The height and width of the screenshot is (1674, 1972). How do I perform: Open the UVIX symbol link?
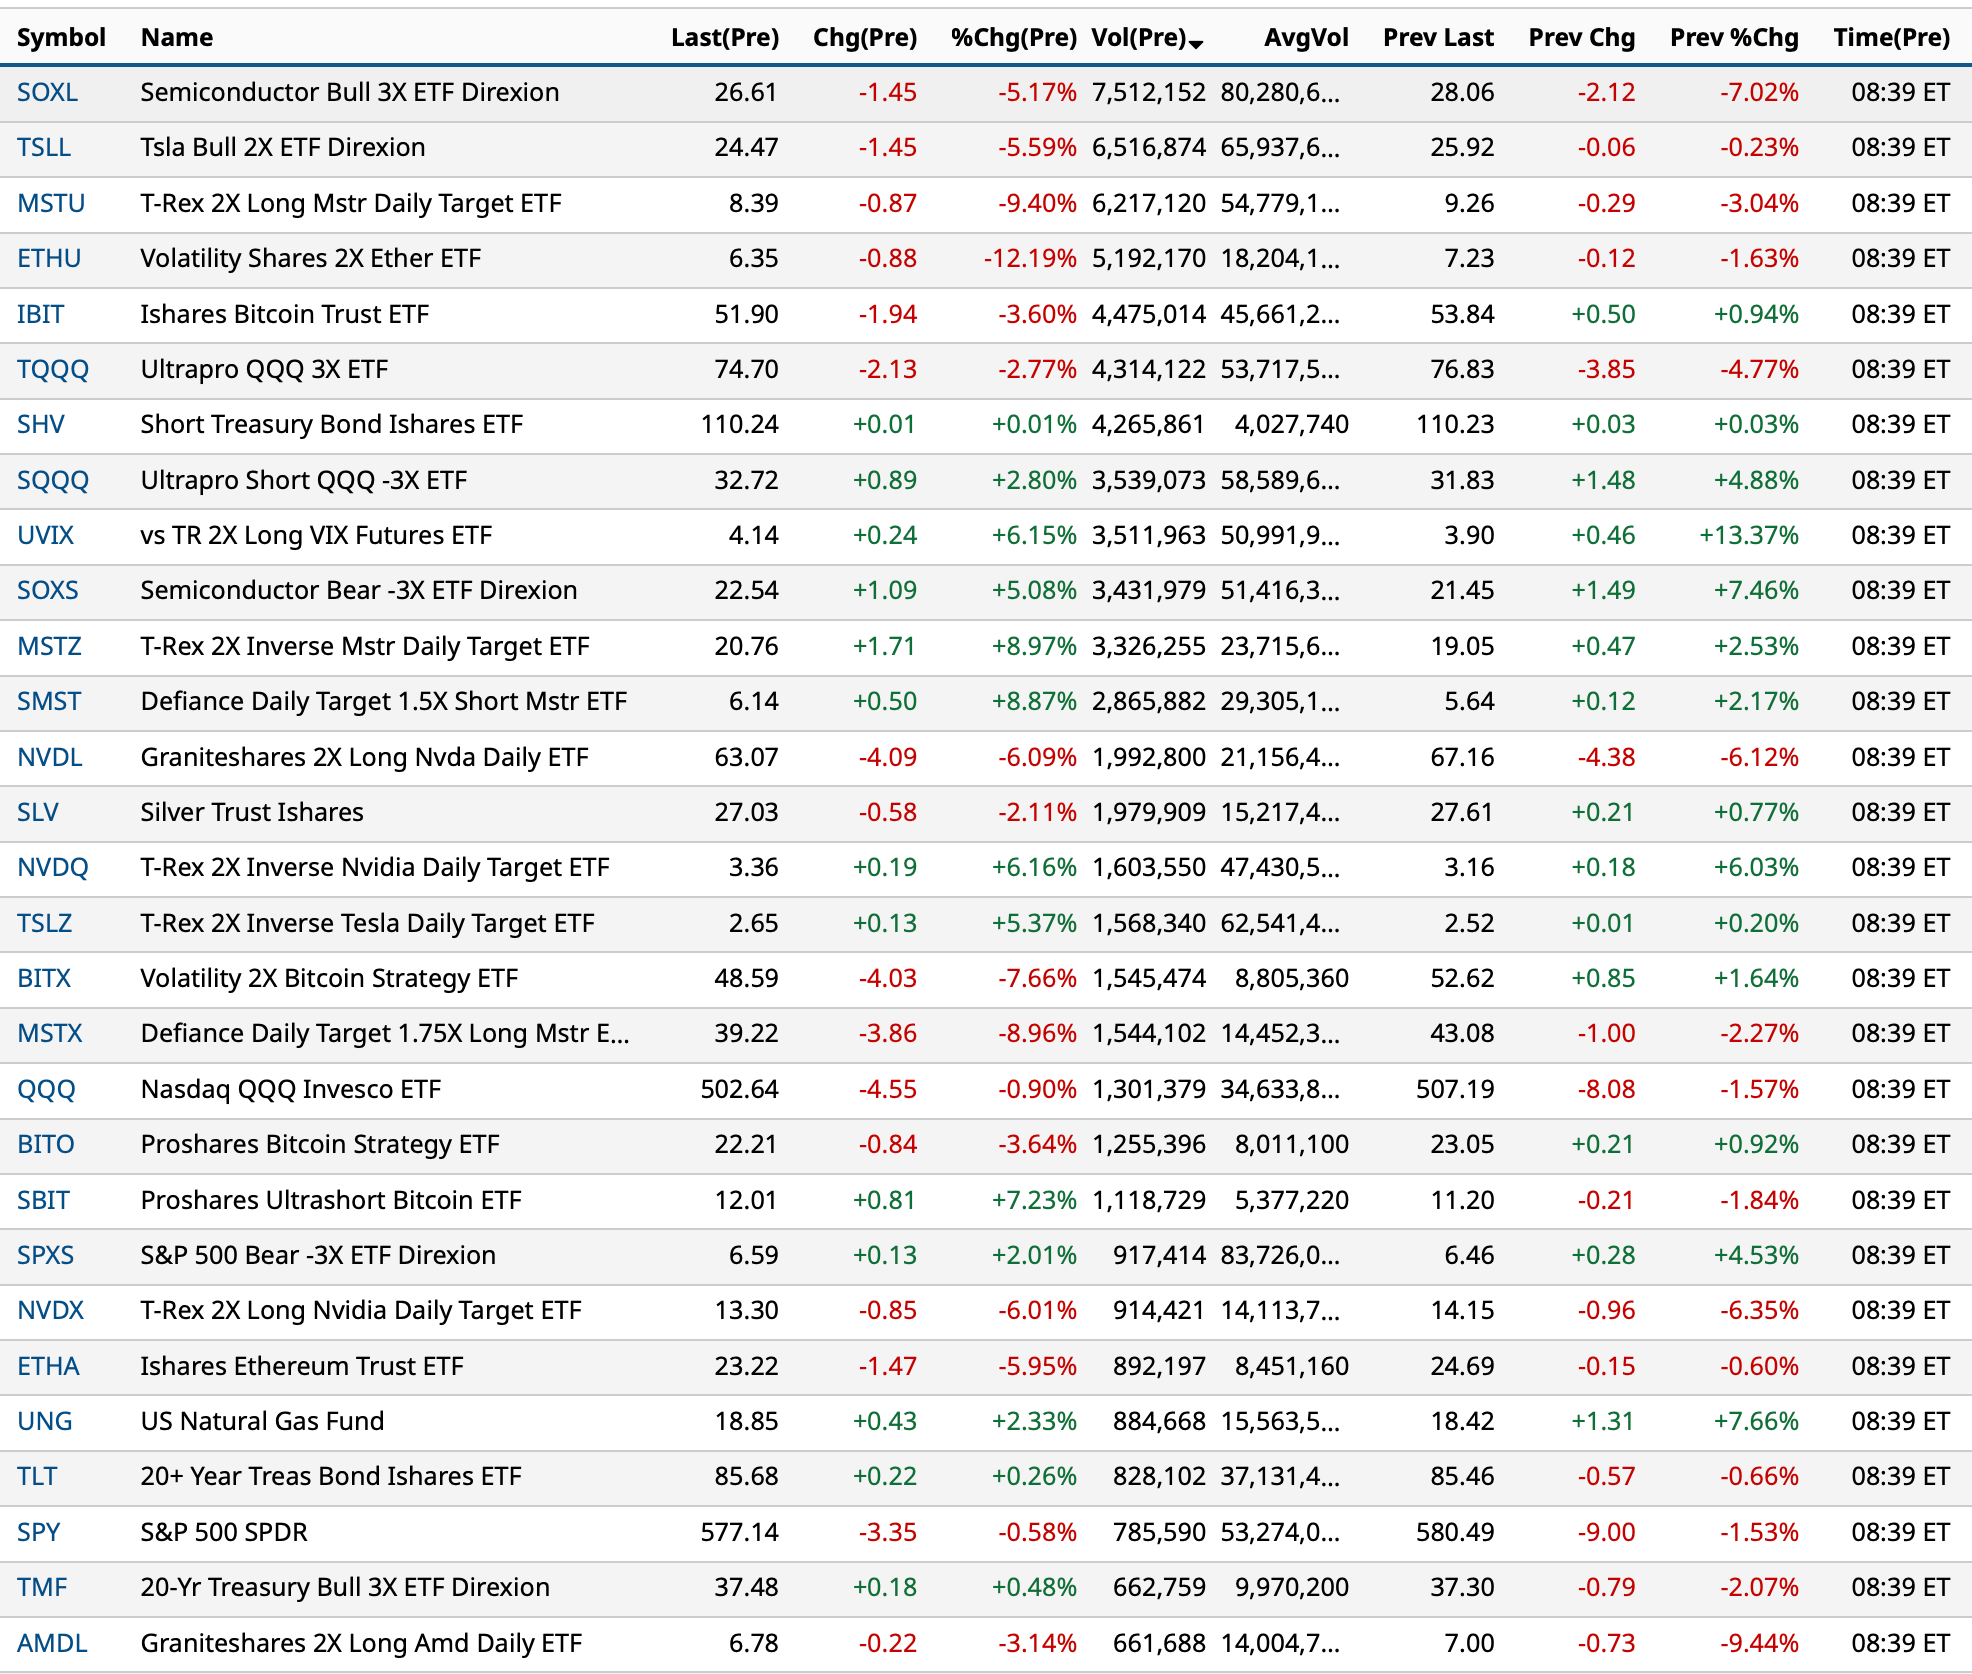(x=45, y=536)
